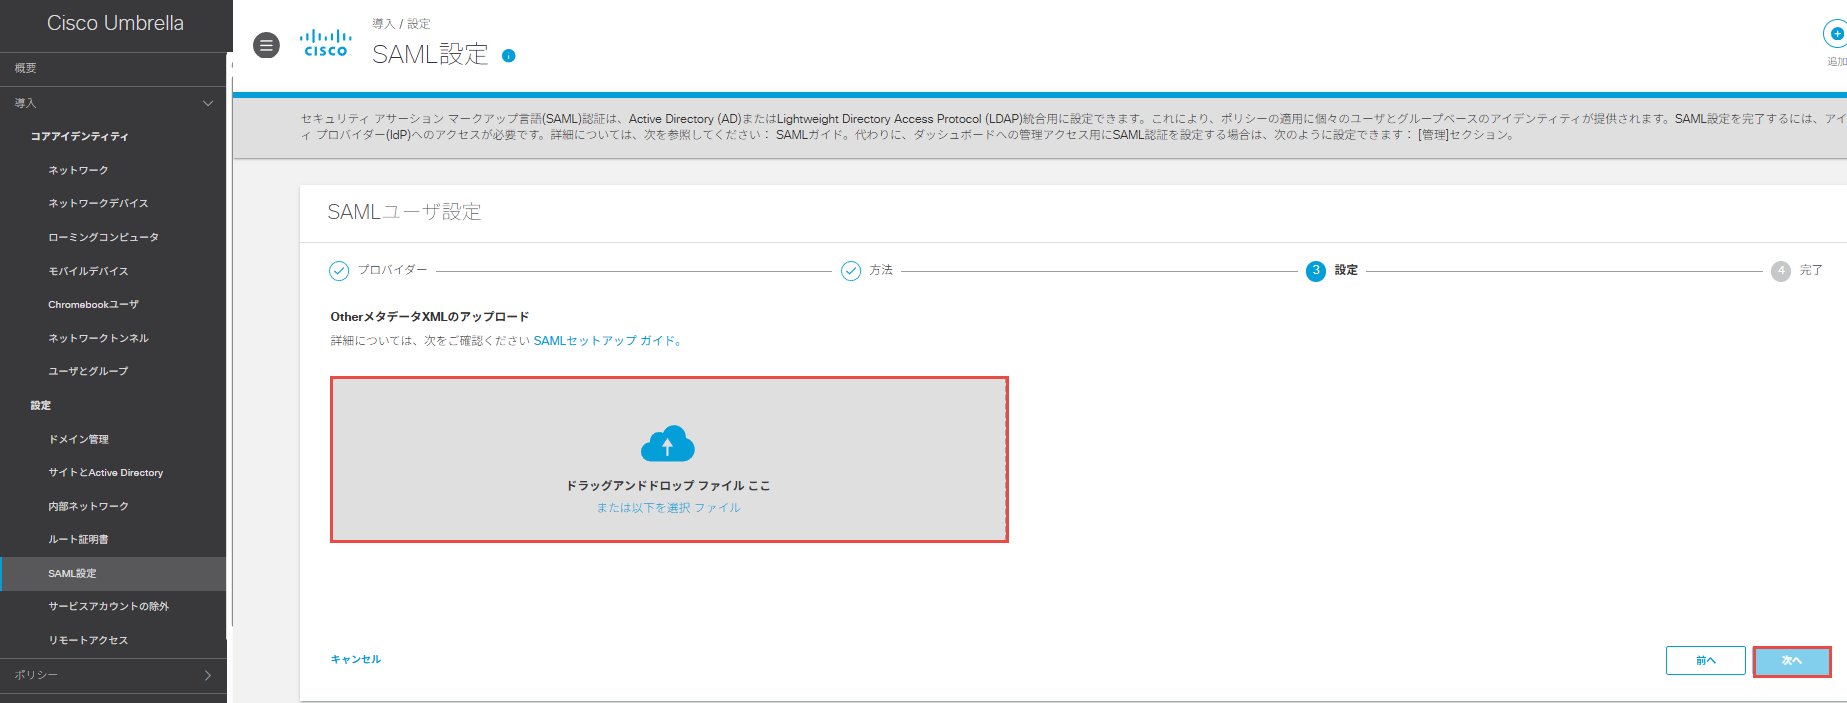Click the plus 追加 icon
Image resolution: width=1847 pixels, height=703 pixels.
click(1836, 34)
